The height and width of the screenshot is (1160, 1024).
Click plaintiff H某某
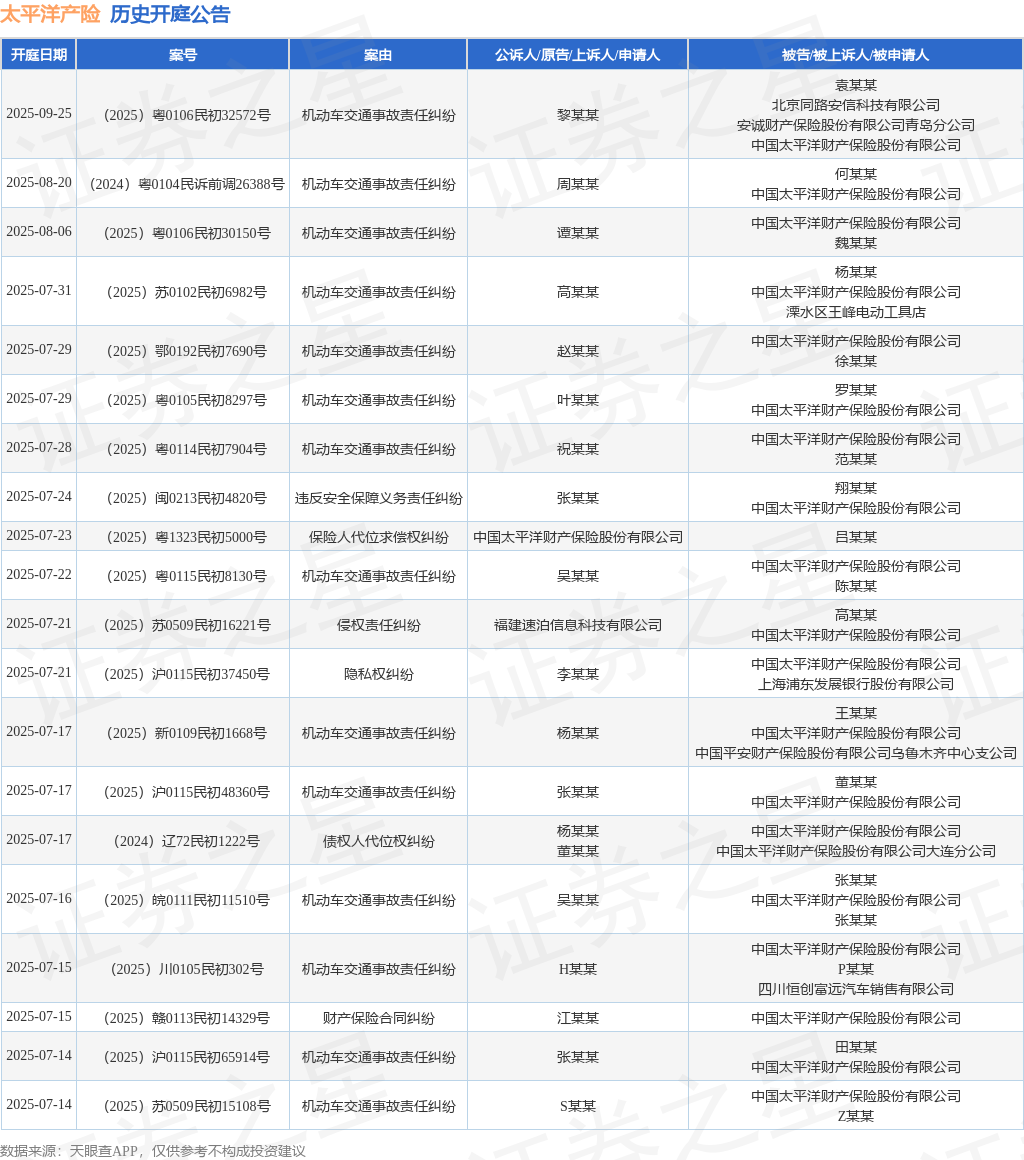tap(578, 969)
